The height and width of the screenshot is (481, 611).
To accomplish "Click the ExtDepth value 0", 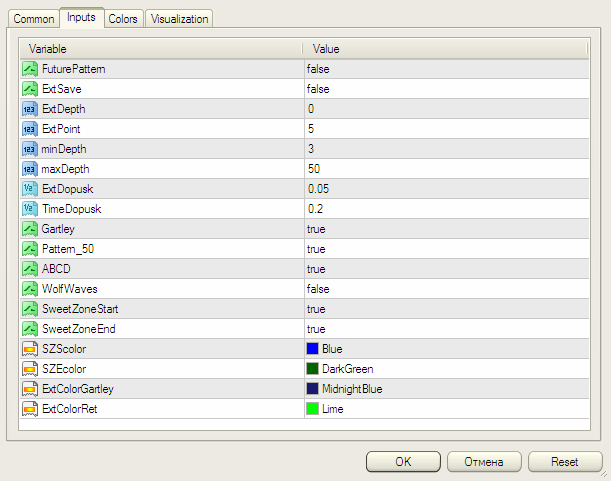I will point(311,109).
